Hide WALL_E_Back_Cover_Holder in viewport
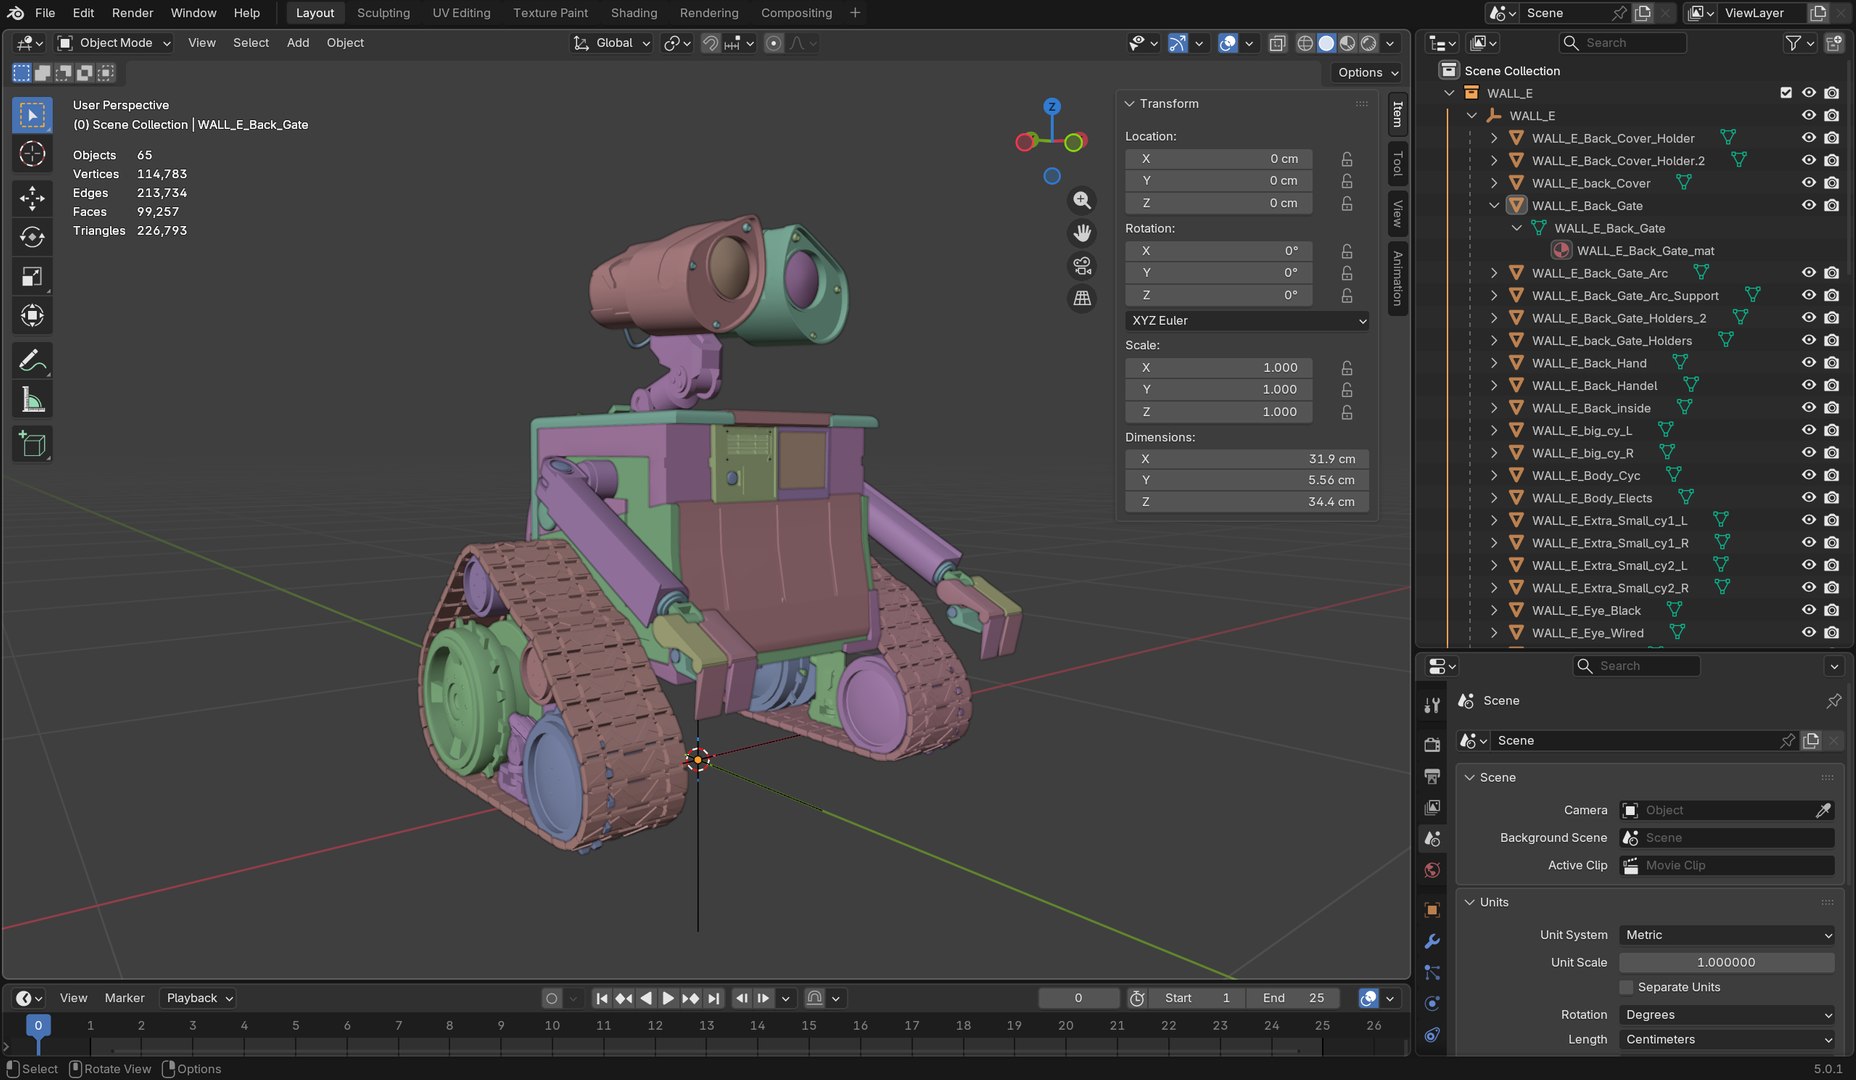The width and height of the screenshot is (1856, 1080). tap(1809, 138)
